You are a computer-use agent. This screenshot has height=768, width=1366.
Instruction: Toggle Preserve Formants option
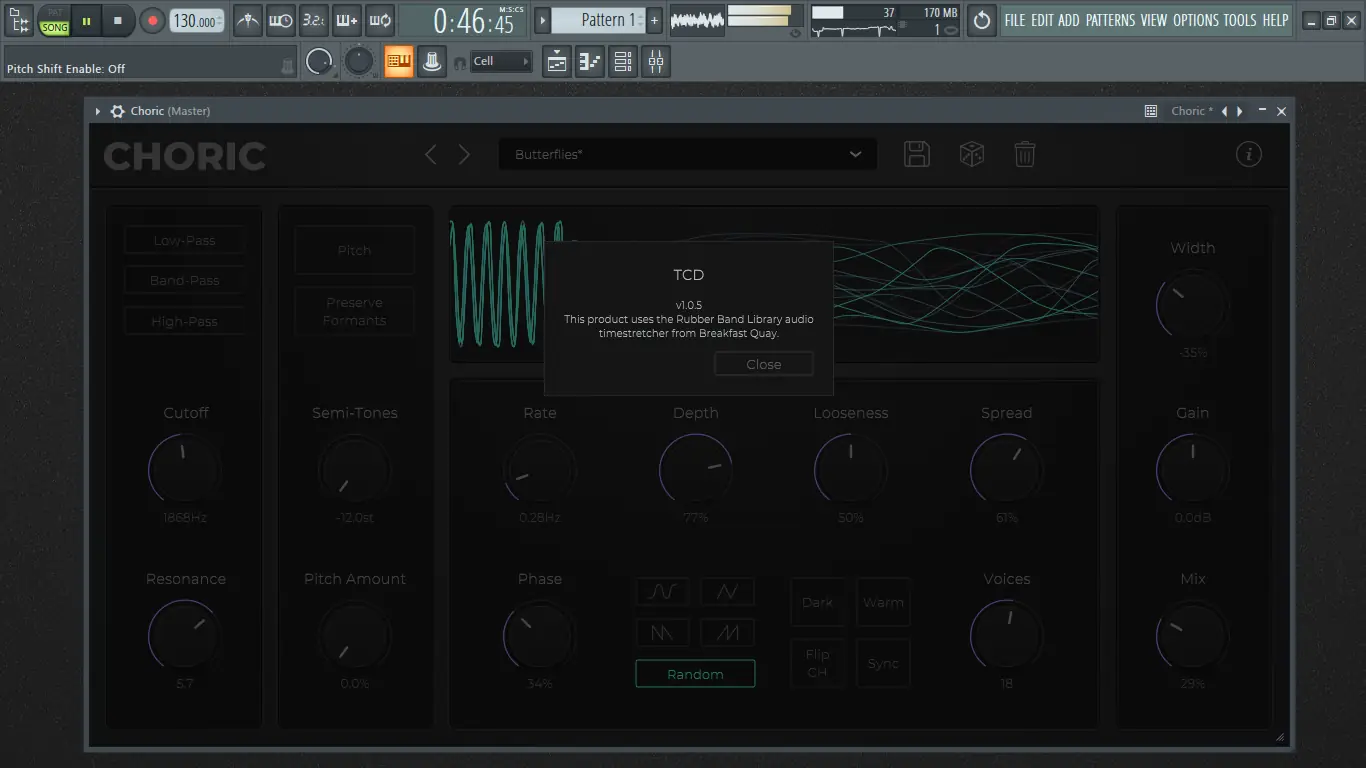[354, 311]
